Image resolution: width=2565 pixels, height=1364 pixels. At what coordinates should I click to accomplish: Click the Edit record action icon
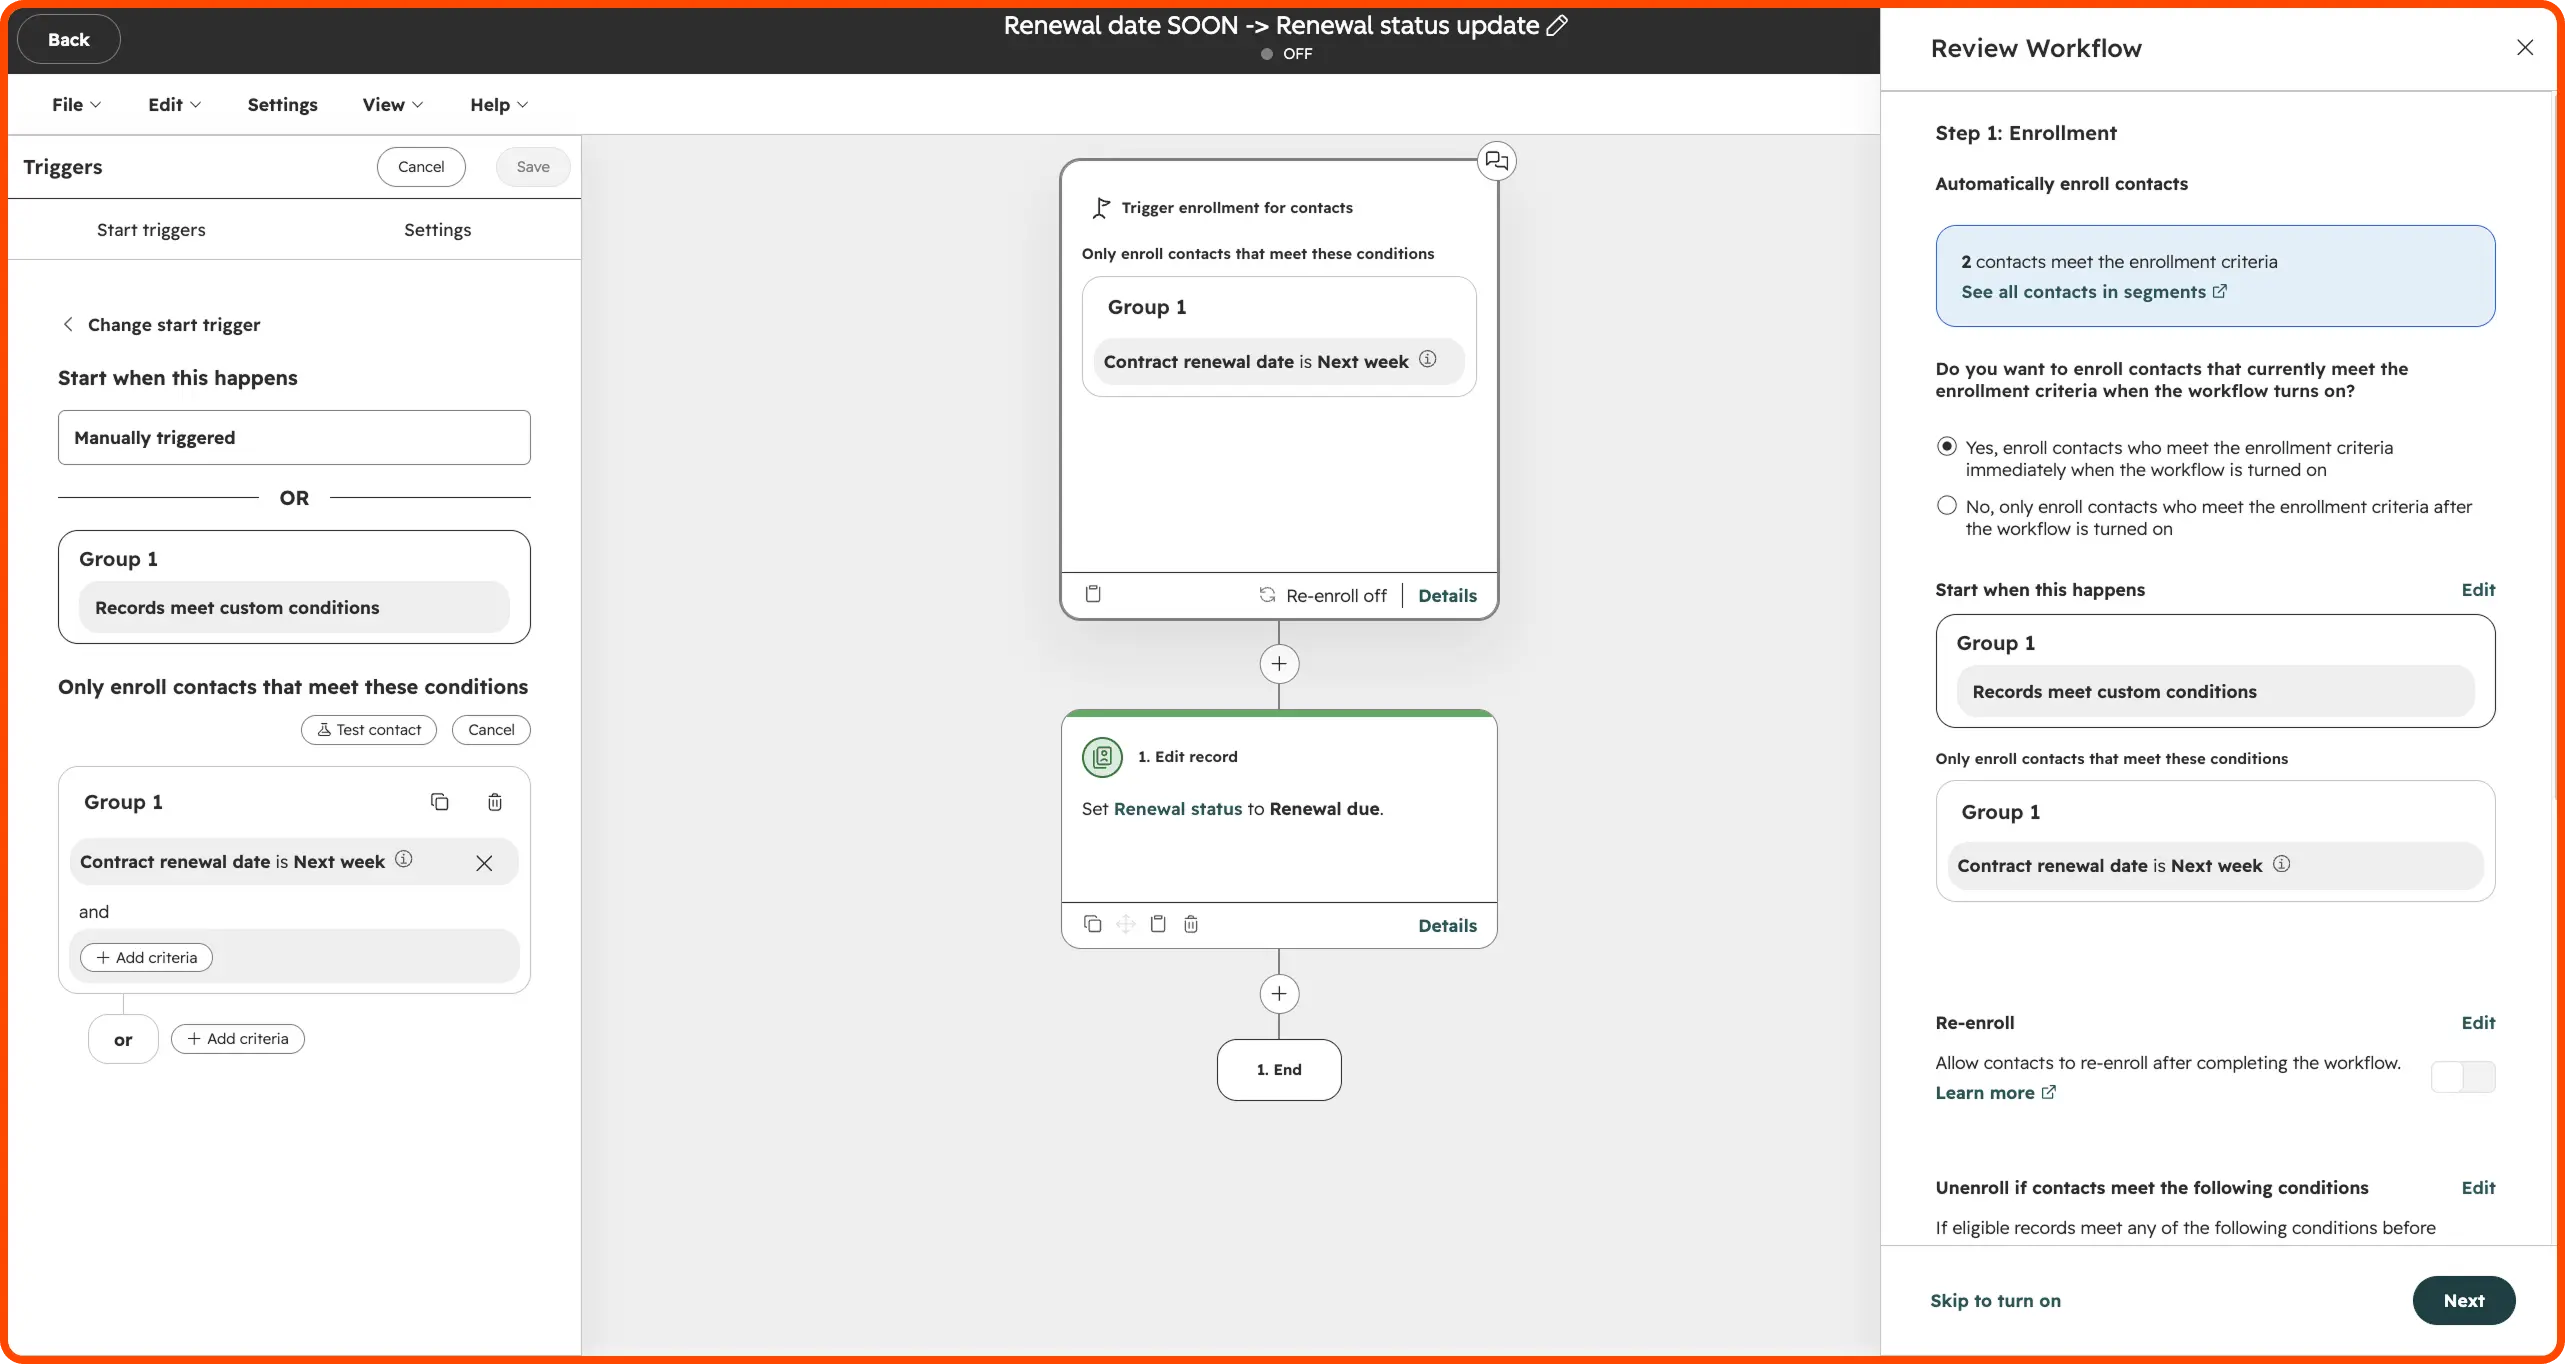pyautogui.click(x=1102, y=757)
